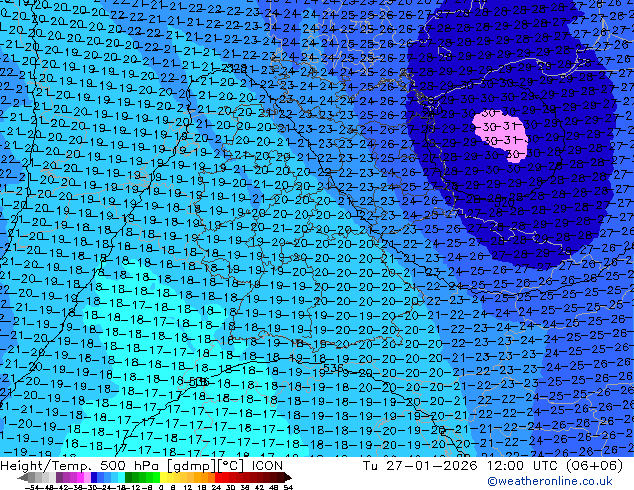Click the yellow 0 degree swatch in legend
Viewport: 634px width, 490px height.
(164, 478)
